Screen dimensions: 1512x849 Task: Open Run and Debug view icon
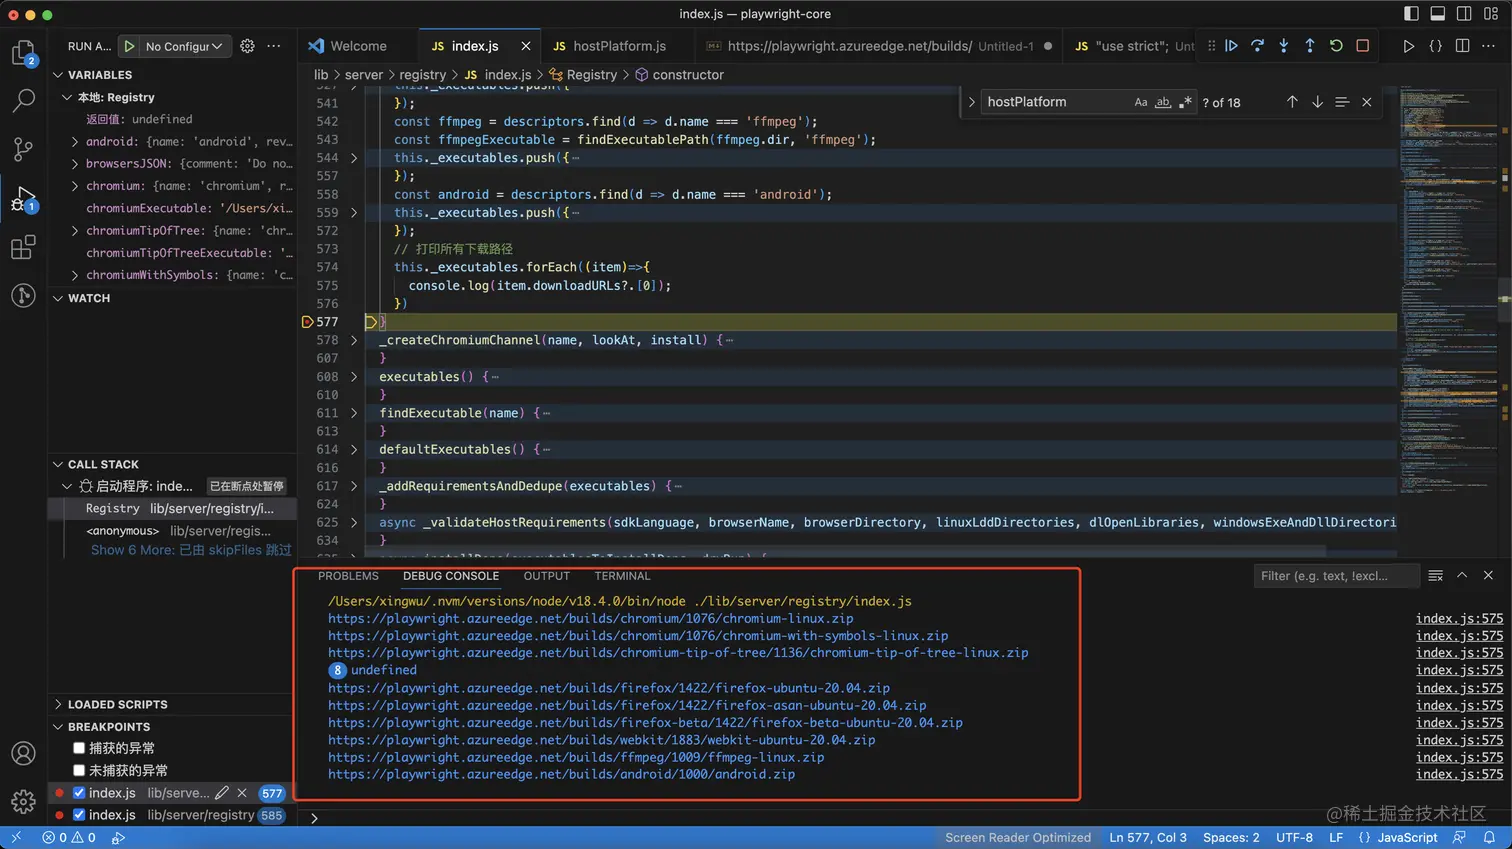coord(23,198)
